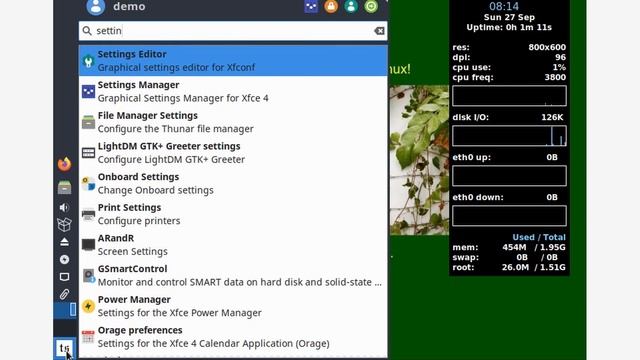The width and height of the screenshot is (640, 360).
Task: Click the switch user icon in header
Action: [x=351, y=6]
